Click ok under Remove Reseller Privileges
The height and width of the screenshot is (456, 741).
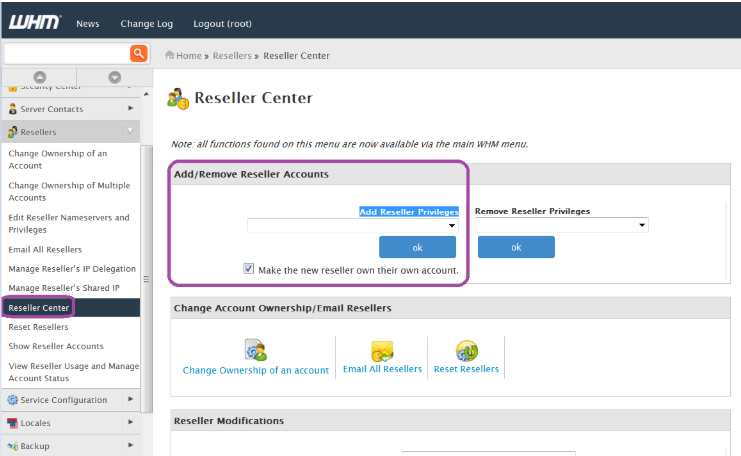tap(516, 247)
